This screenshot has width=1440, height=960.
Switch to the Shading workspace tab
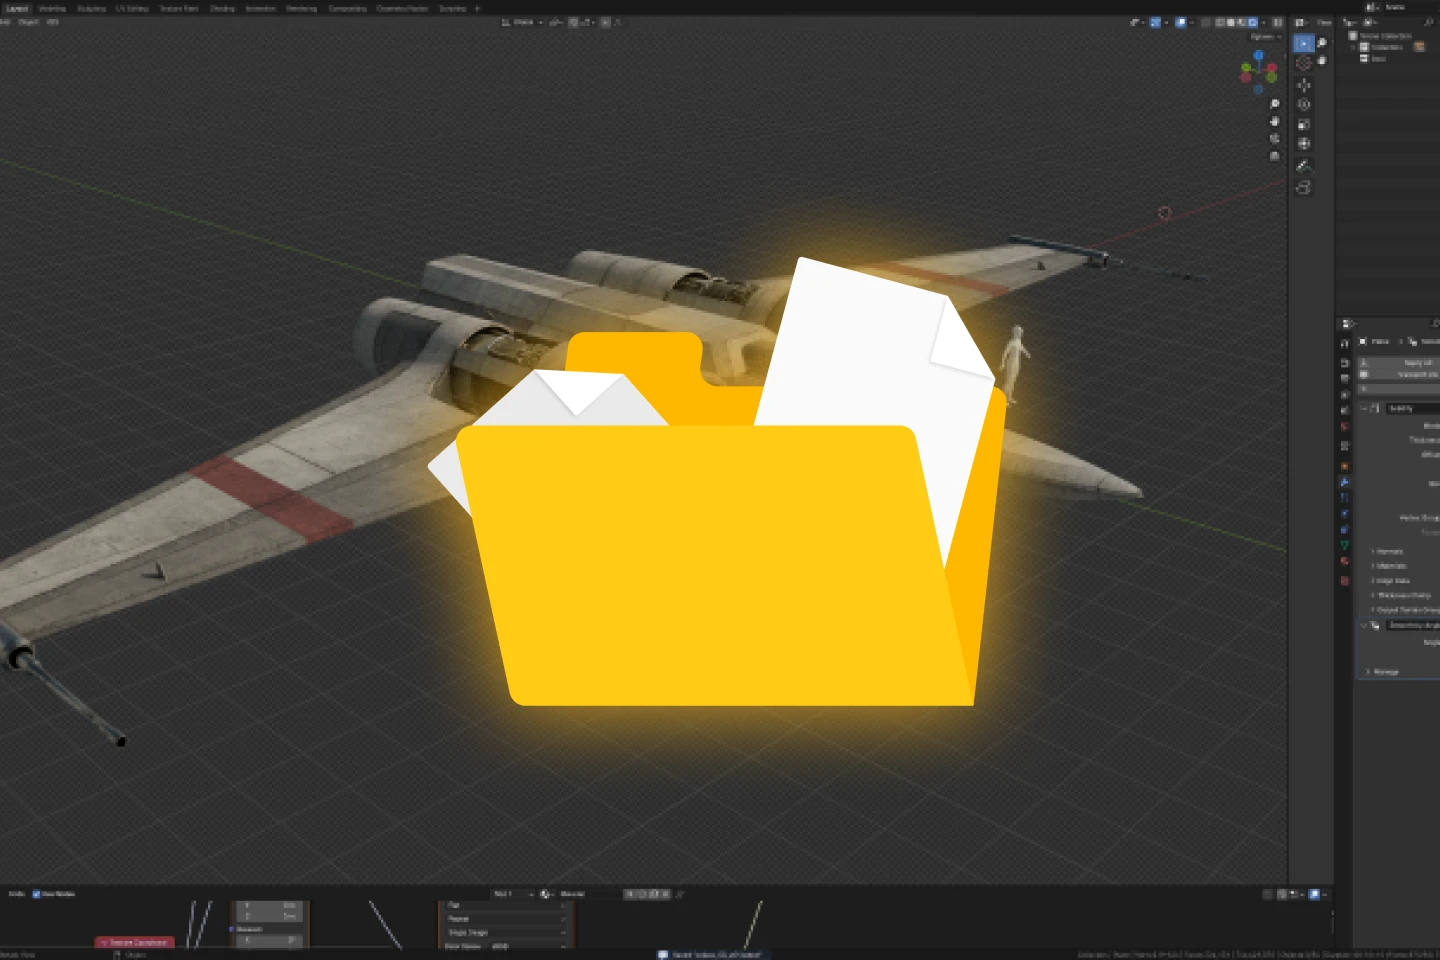click(x=222, y=8)
